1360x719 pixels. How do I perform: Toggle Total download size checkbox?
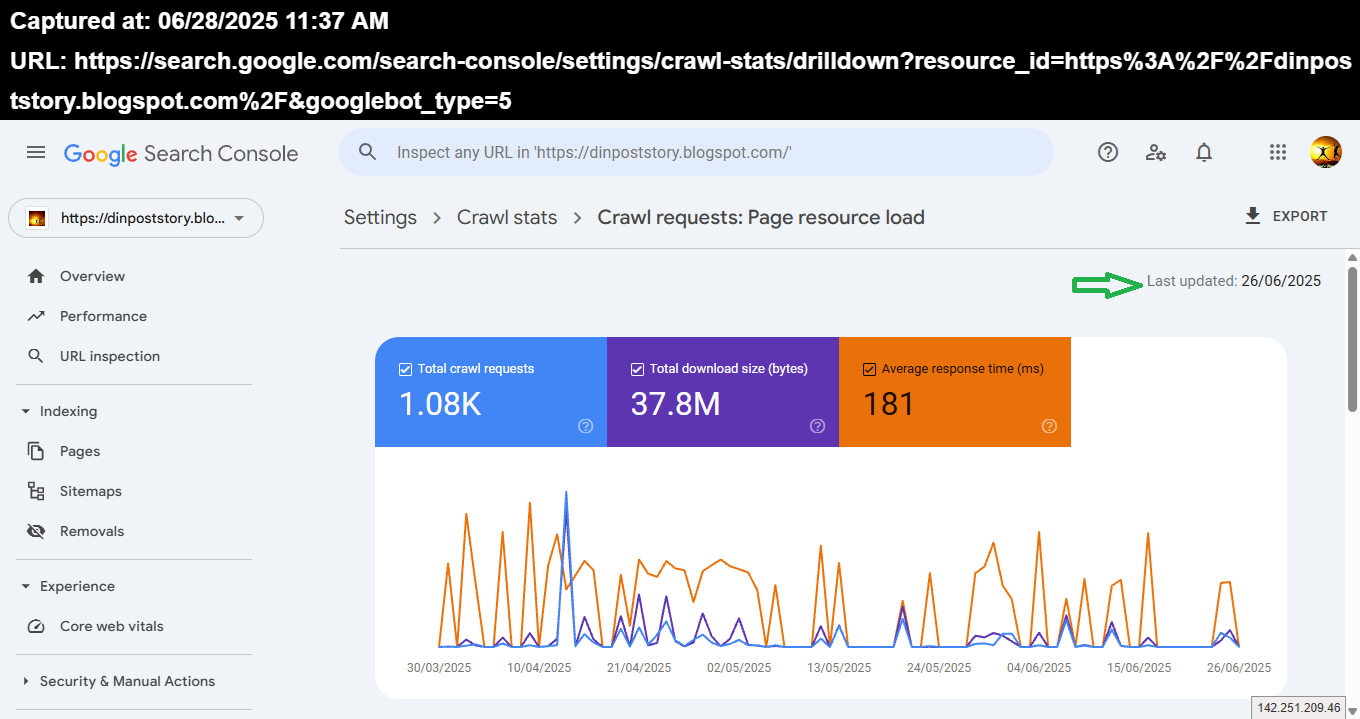click(x=637, y=369)
